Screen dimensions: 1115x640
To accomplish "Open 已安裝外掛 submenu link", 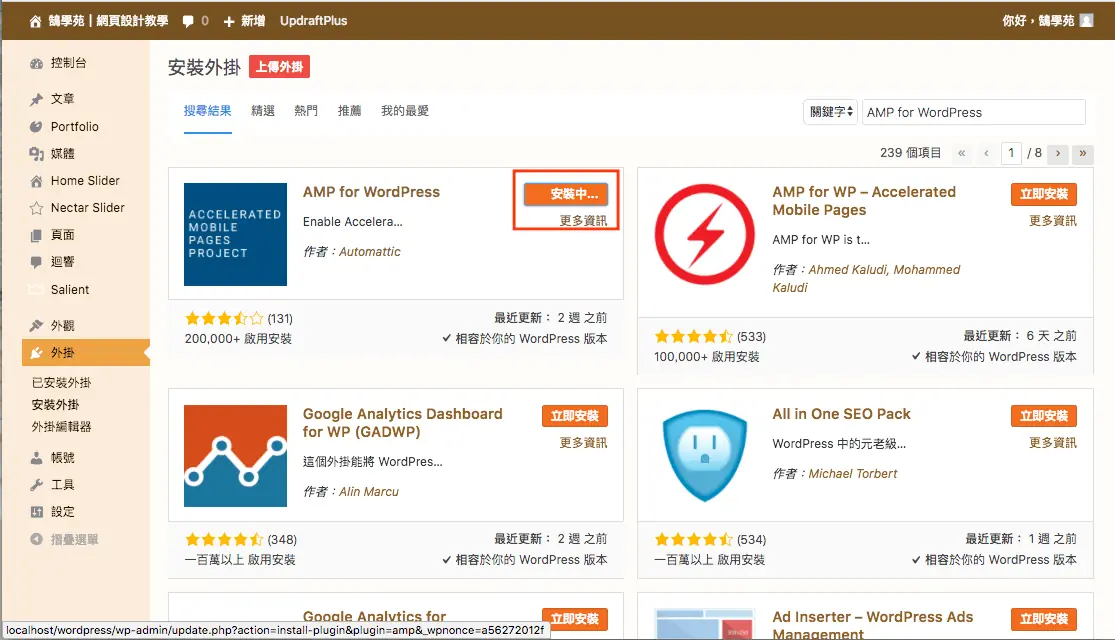I will pyautogui.click(x=61, y=383).
